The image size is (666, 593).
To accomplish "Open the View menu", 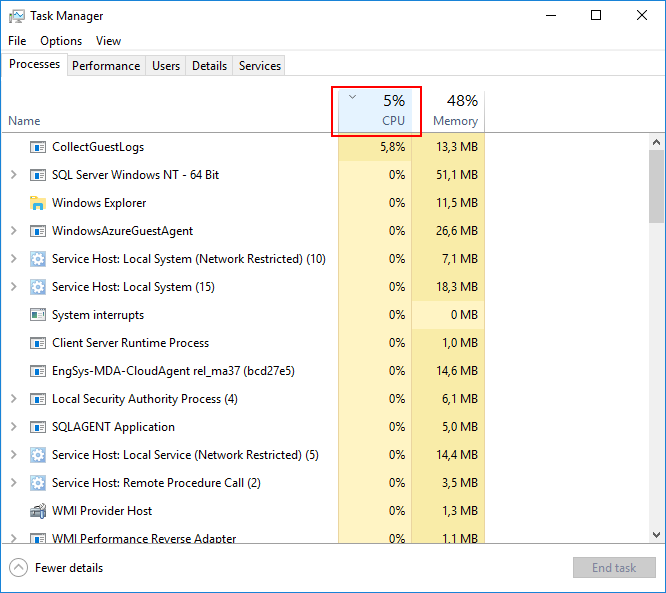I will pos(108,41).
